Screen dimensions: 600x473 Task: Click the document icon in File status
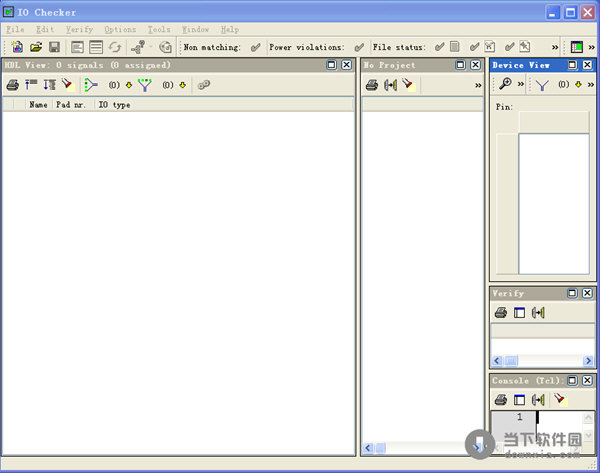tap(454, 47)
